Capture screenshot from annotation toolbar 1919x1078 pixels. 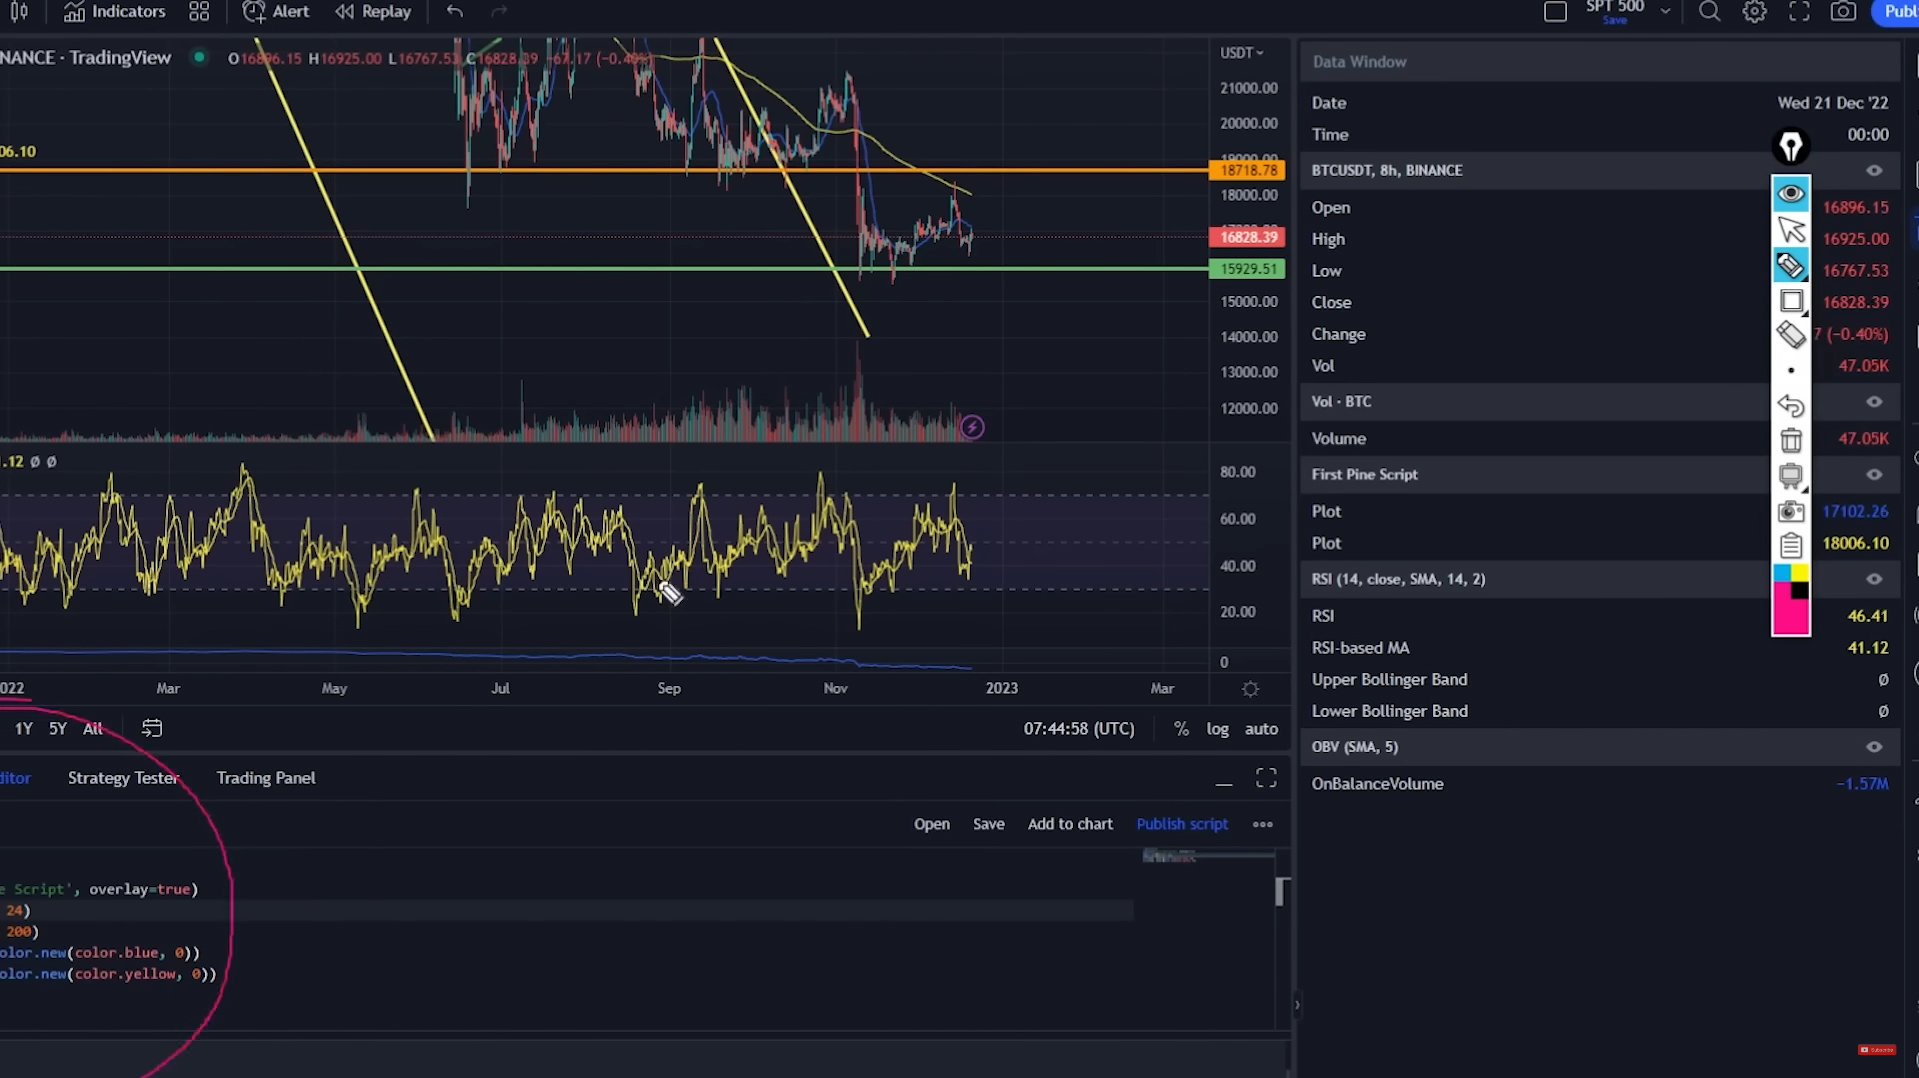(1791, 512)
